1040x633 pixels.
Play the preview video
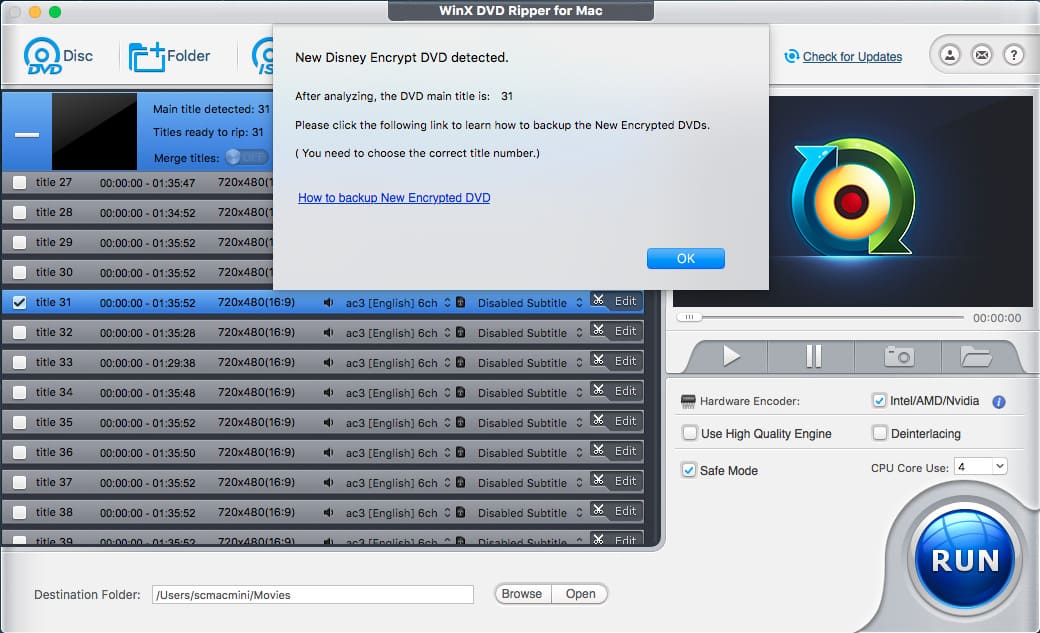coord(731,356)
